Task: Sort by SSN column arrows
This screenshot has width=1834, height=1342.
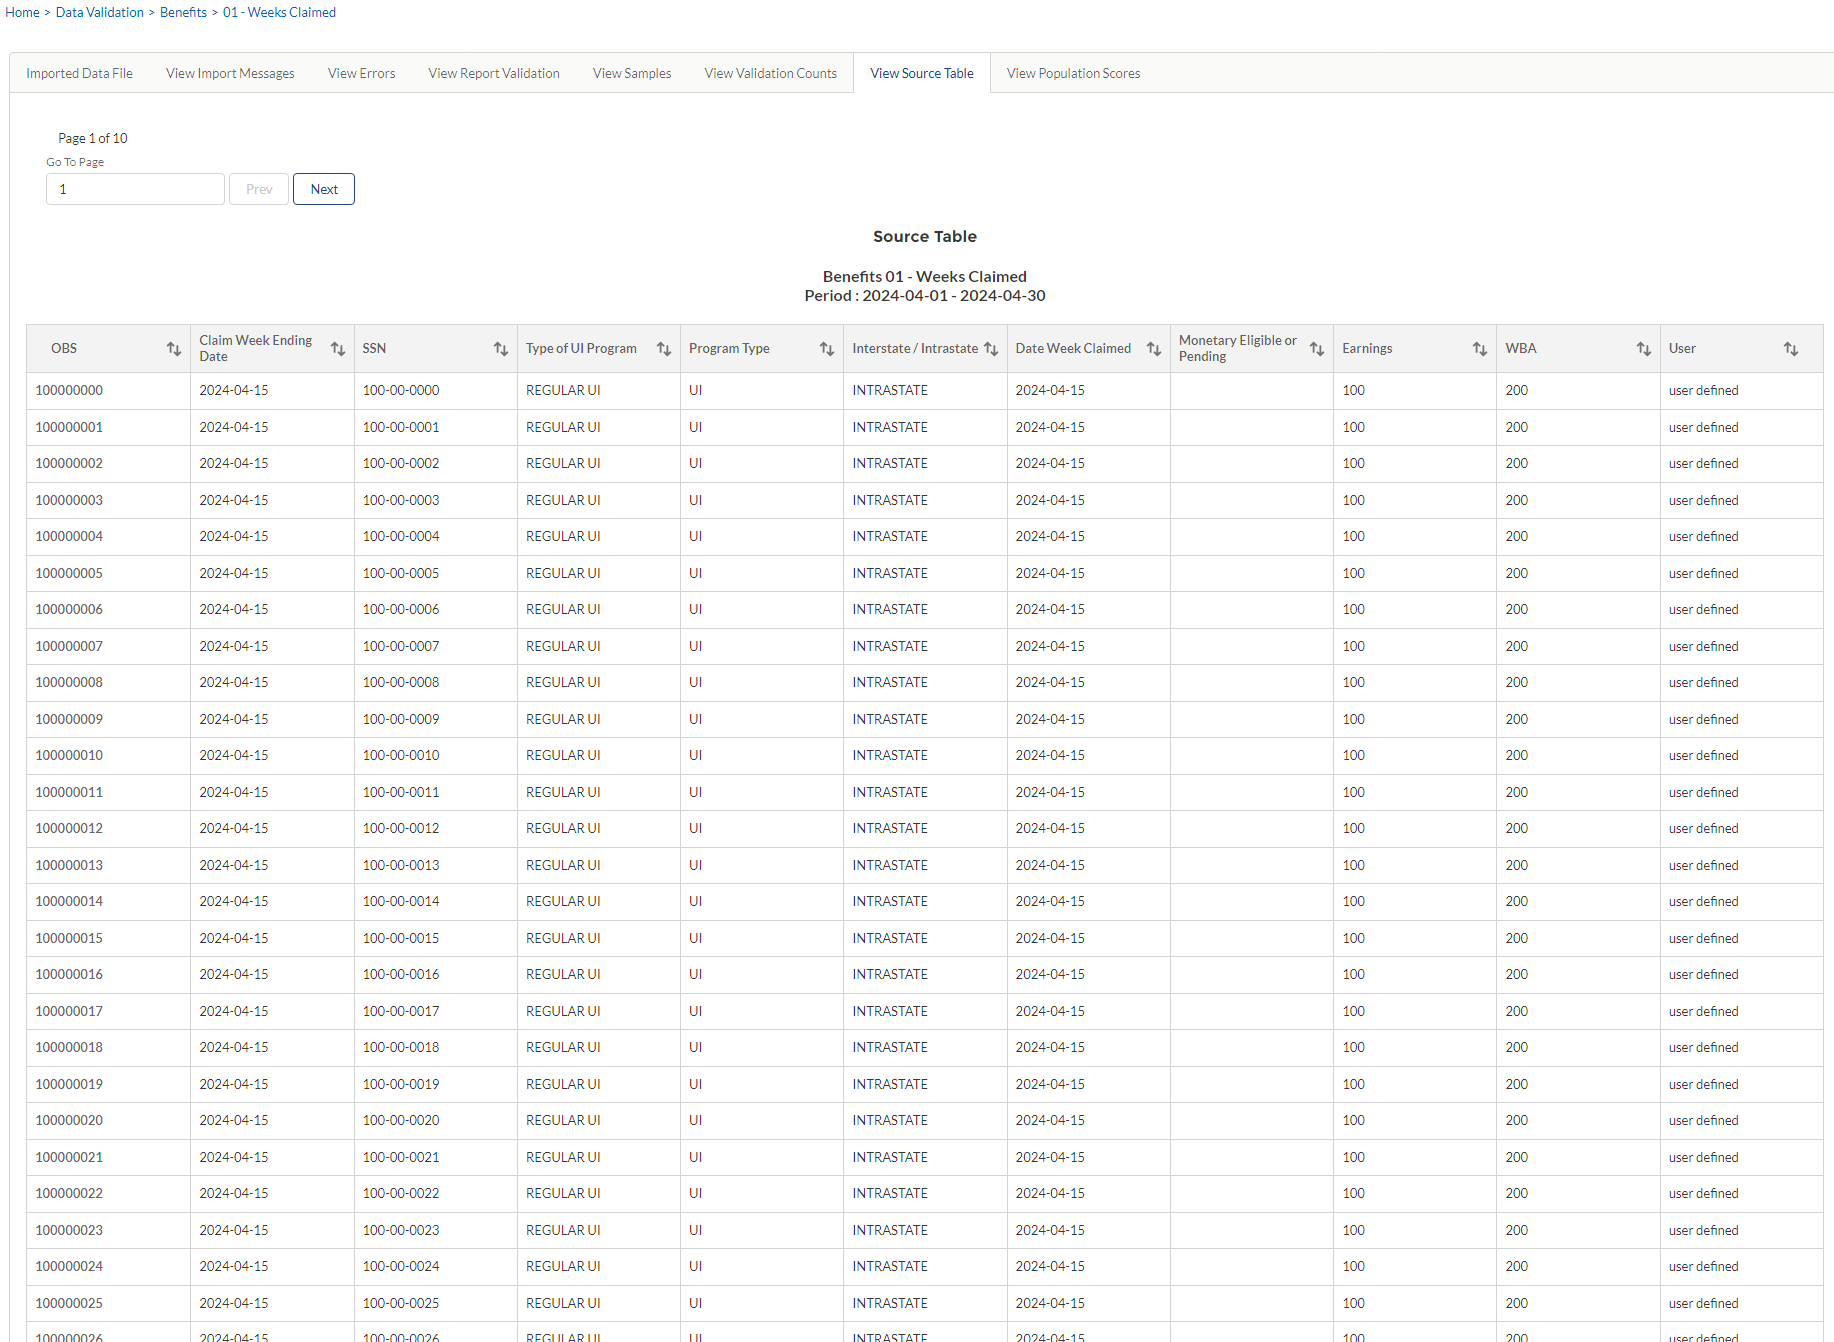Action: click(501, 349)
